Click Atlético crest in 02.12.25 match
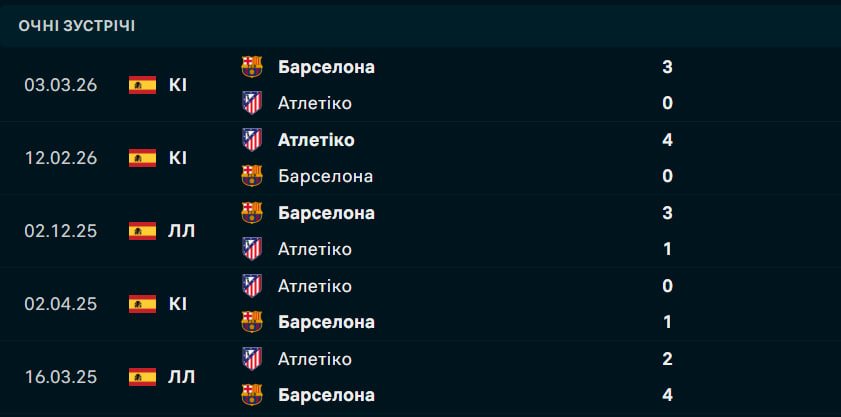 click(x=252, y=249)
